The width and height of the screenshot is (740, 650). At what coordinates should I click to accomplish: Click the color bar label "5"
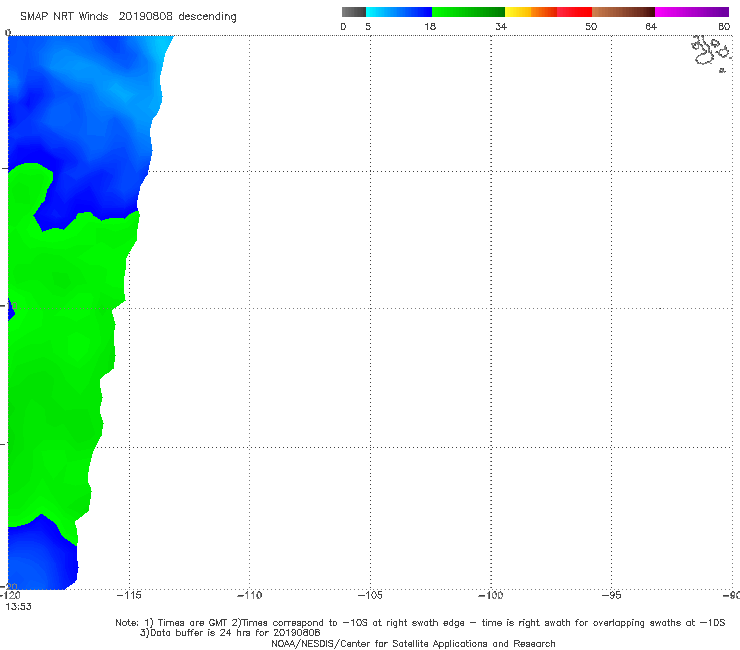(368, 26)
